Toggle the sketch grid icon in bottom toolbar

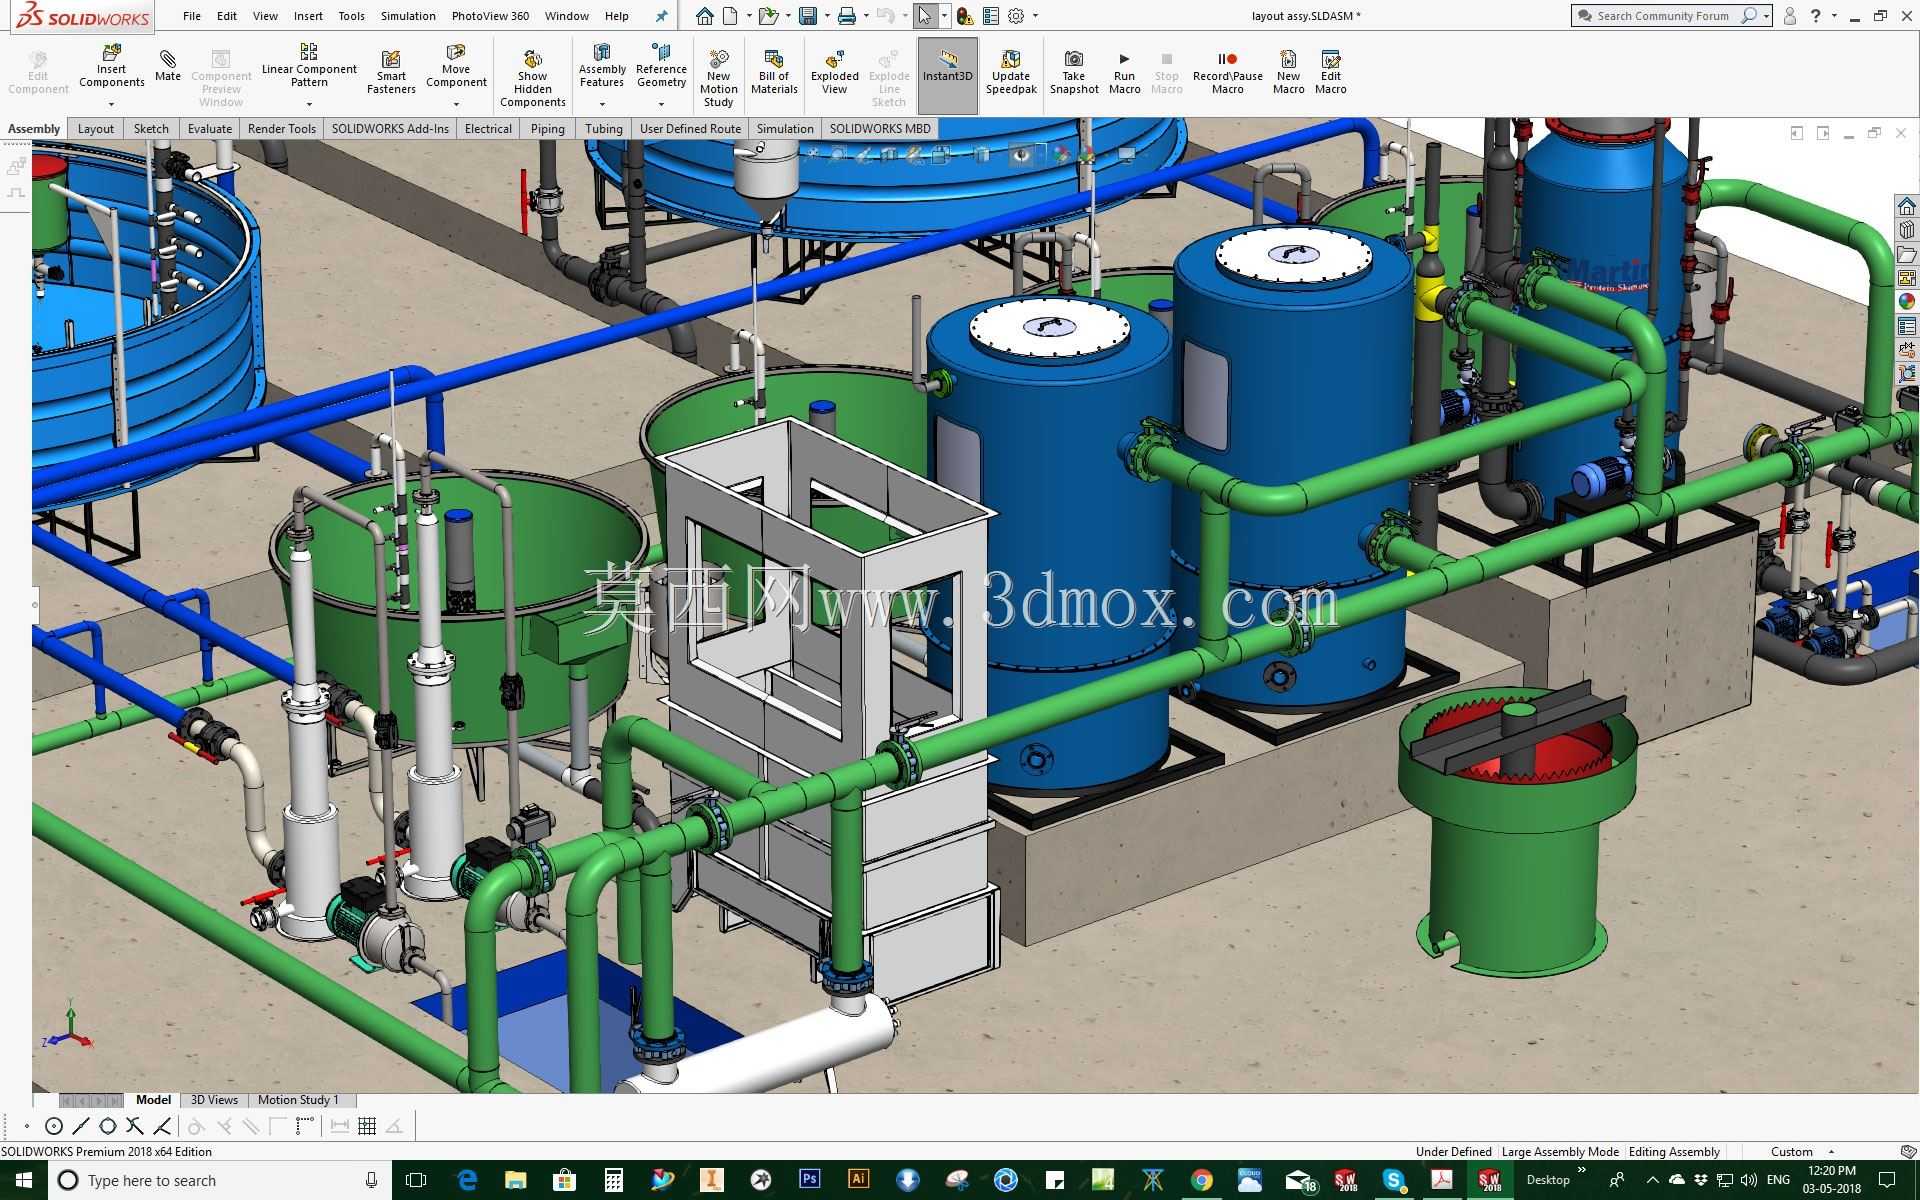(367, 1126)
